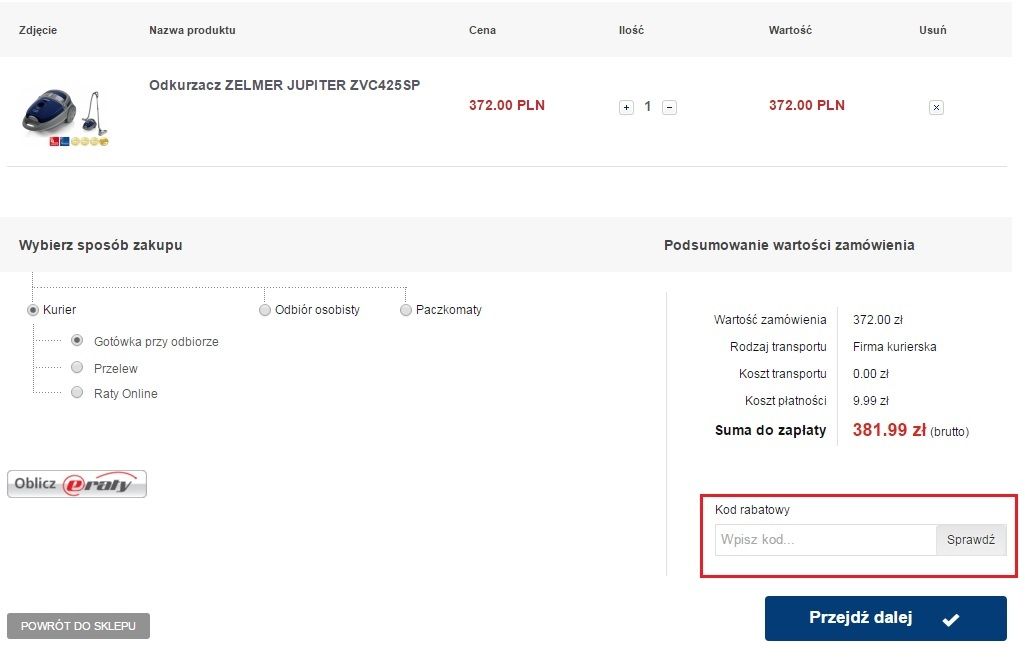Click the Zdjęcie column header
Viewport: 1025px width, 662px height.
pyautogui.click(x=38, y=30)
